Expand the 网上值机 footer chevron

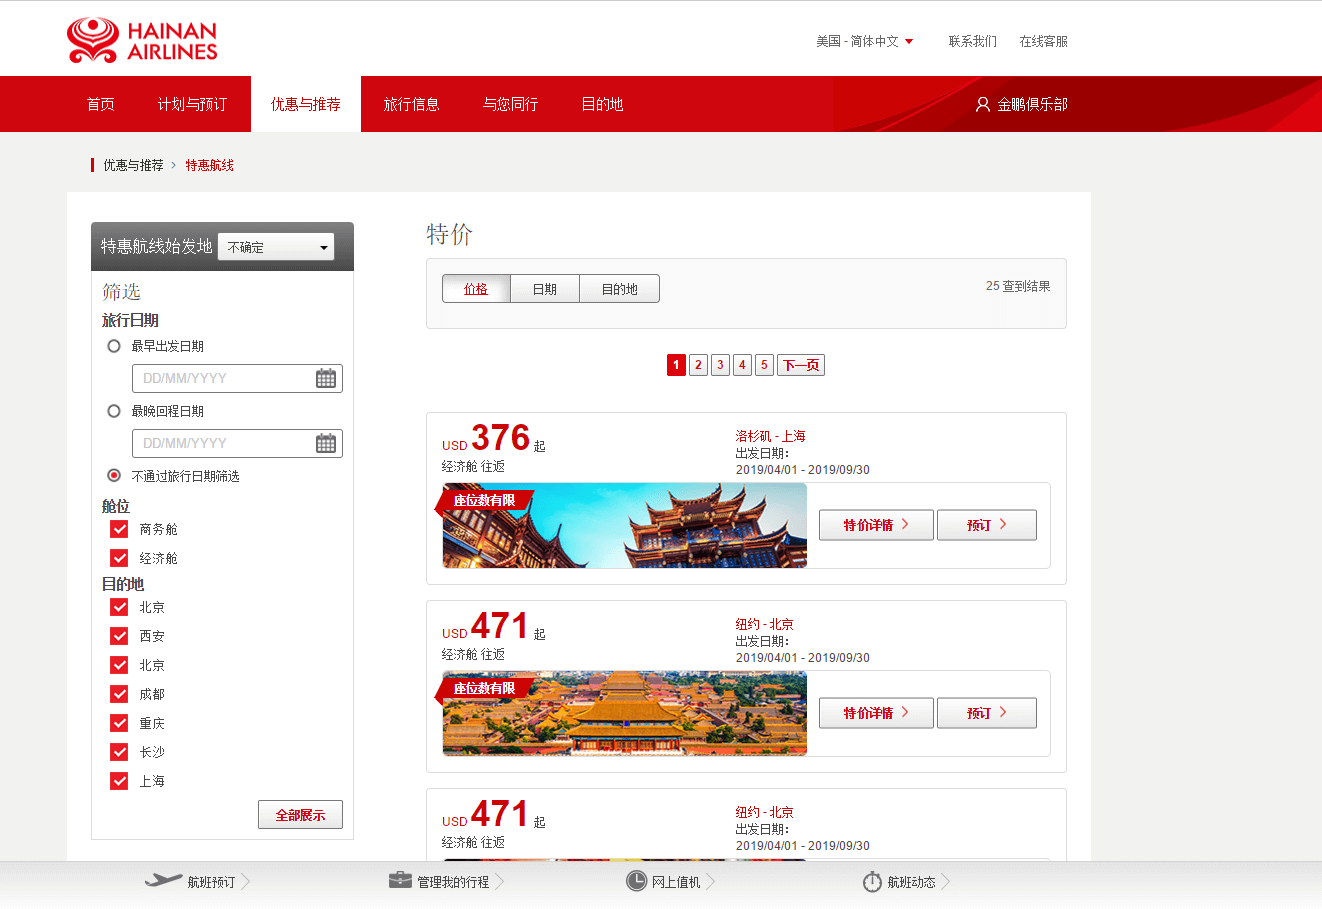pyautogui.click(x=710, y=881)
